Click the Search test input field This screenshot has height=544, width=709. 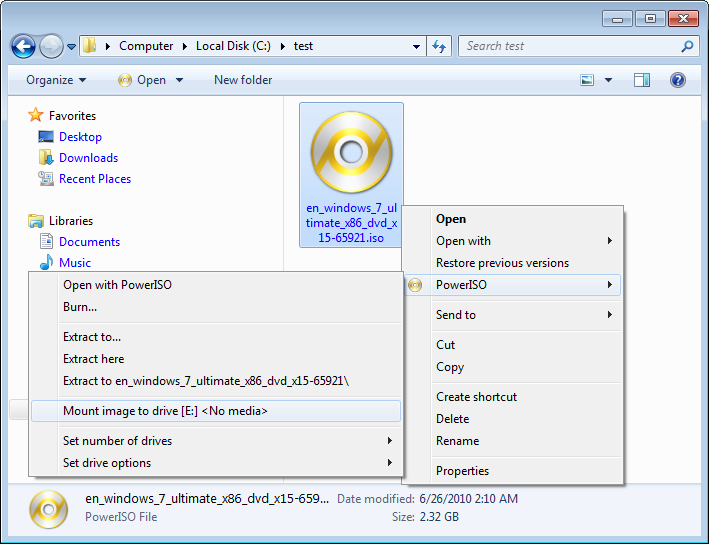pos(570,46)
